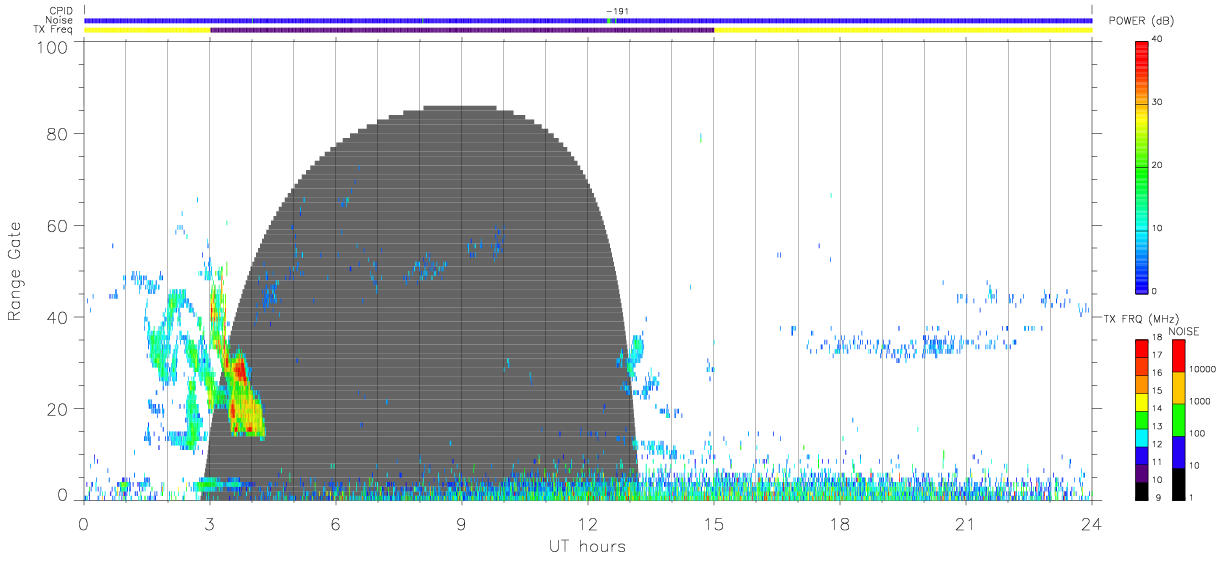The width and height of the screenshot is (1228, 567).
Task: Click the 12 tick label on the UT hours axis
Action: [x=588, y=523]
